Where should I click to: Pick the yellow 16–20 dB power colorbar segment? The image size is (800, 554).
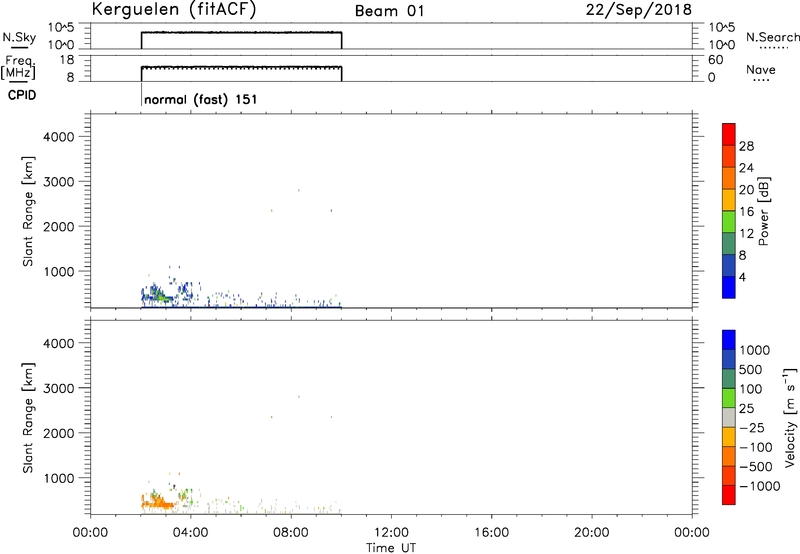(x=729, y=200)
